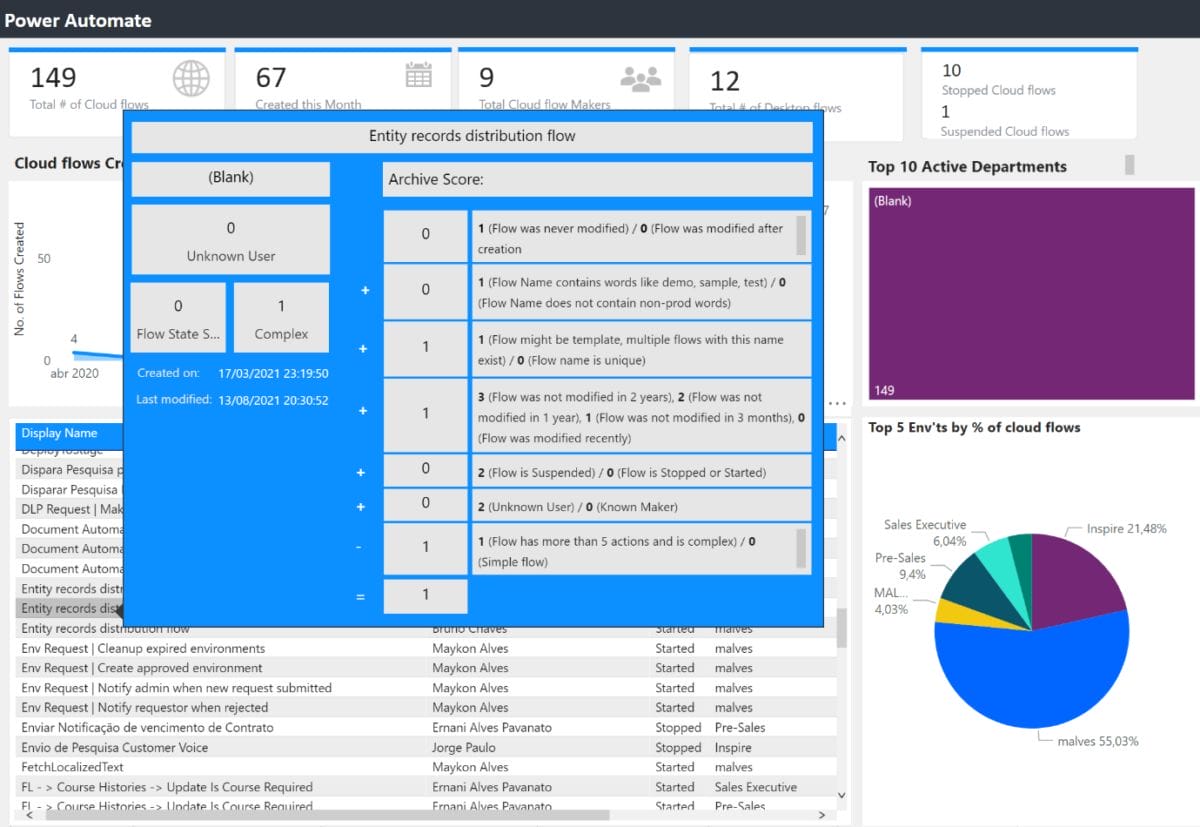
Task: Select the FetchLocalizedText flow row
Action: [75, 767]
